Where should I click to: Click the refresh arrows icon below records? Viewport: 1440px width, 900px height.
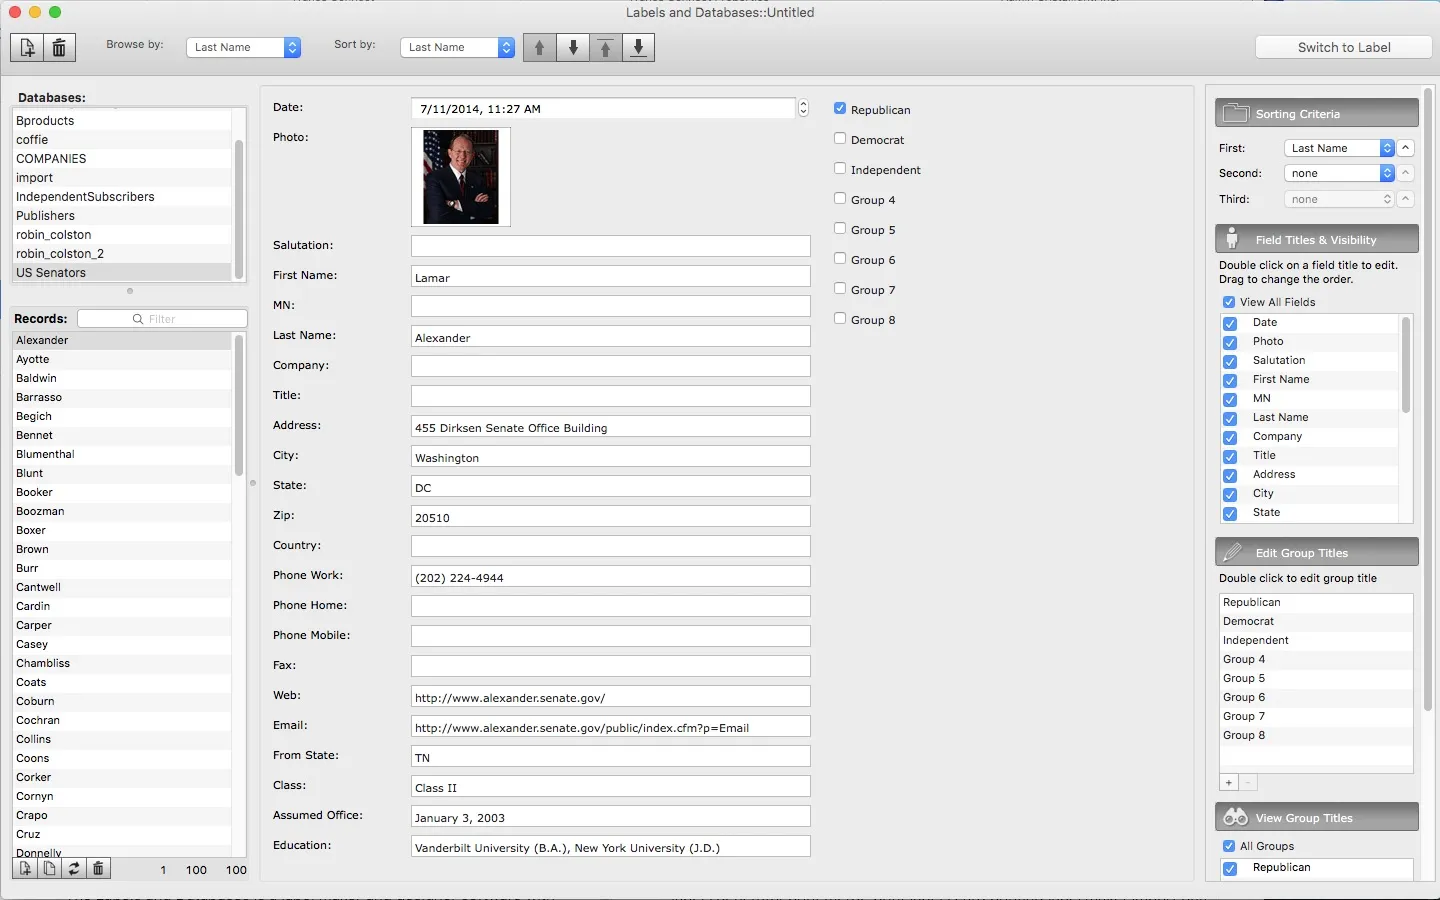[74, 869]
